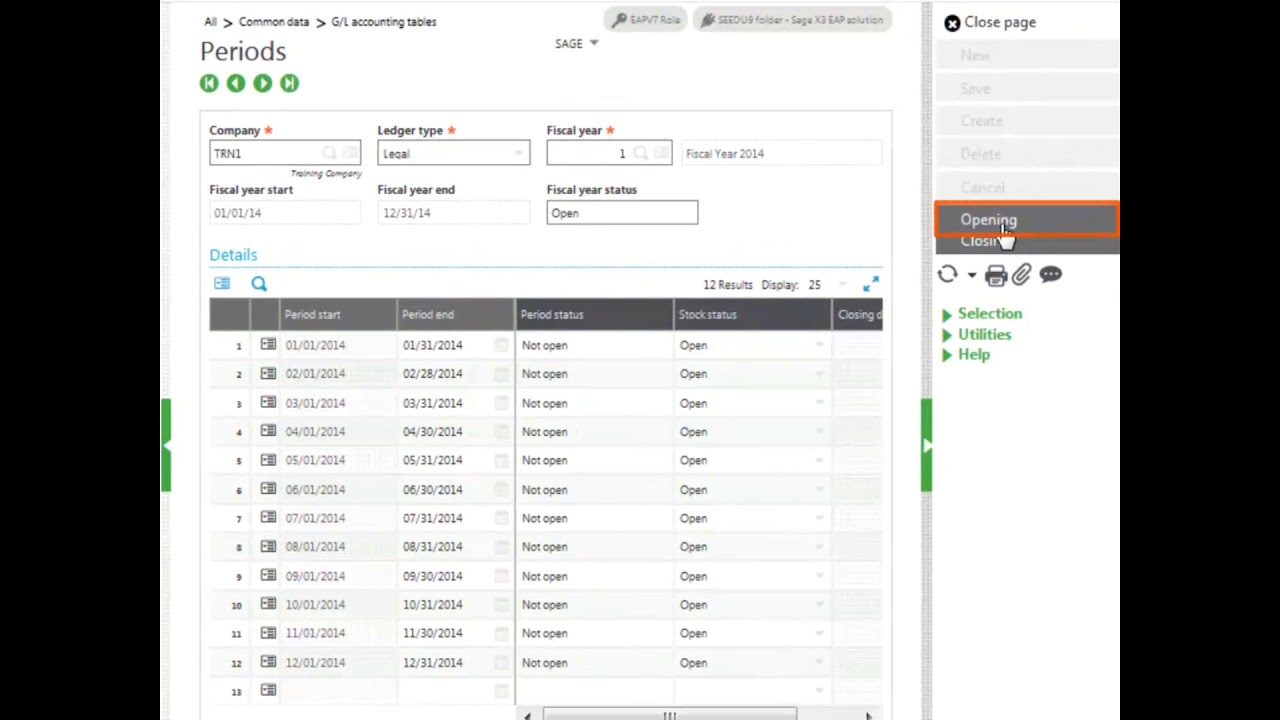Click the printer icon
The width and height of the screenshot is (1280, 720).
996,275
